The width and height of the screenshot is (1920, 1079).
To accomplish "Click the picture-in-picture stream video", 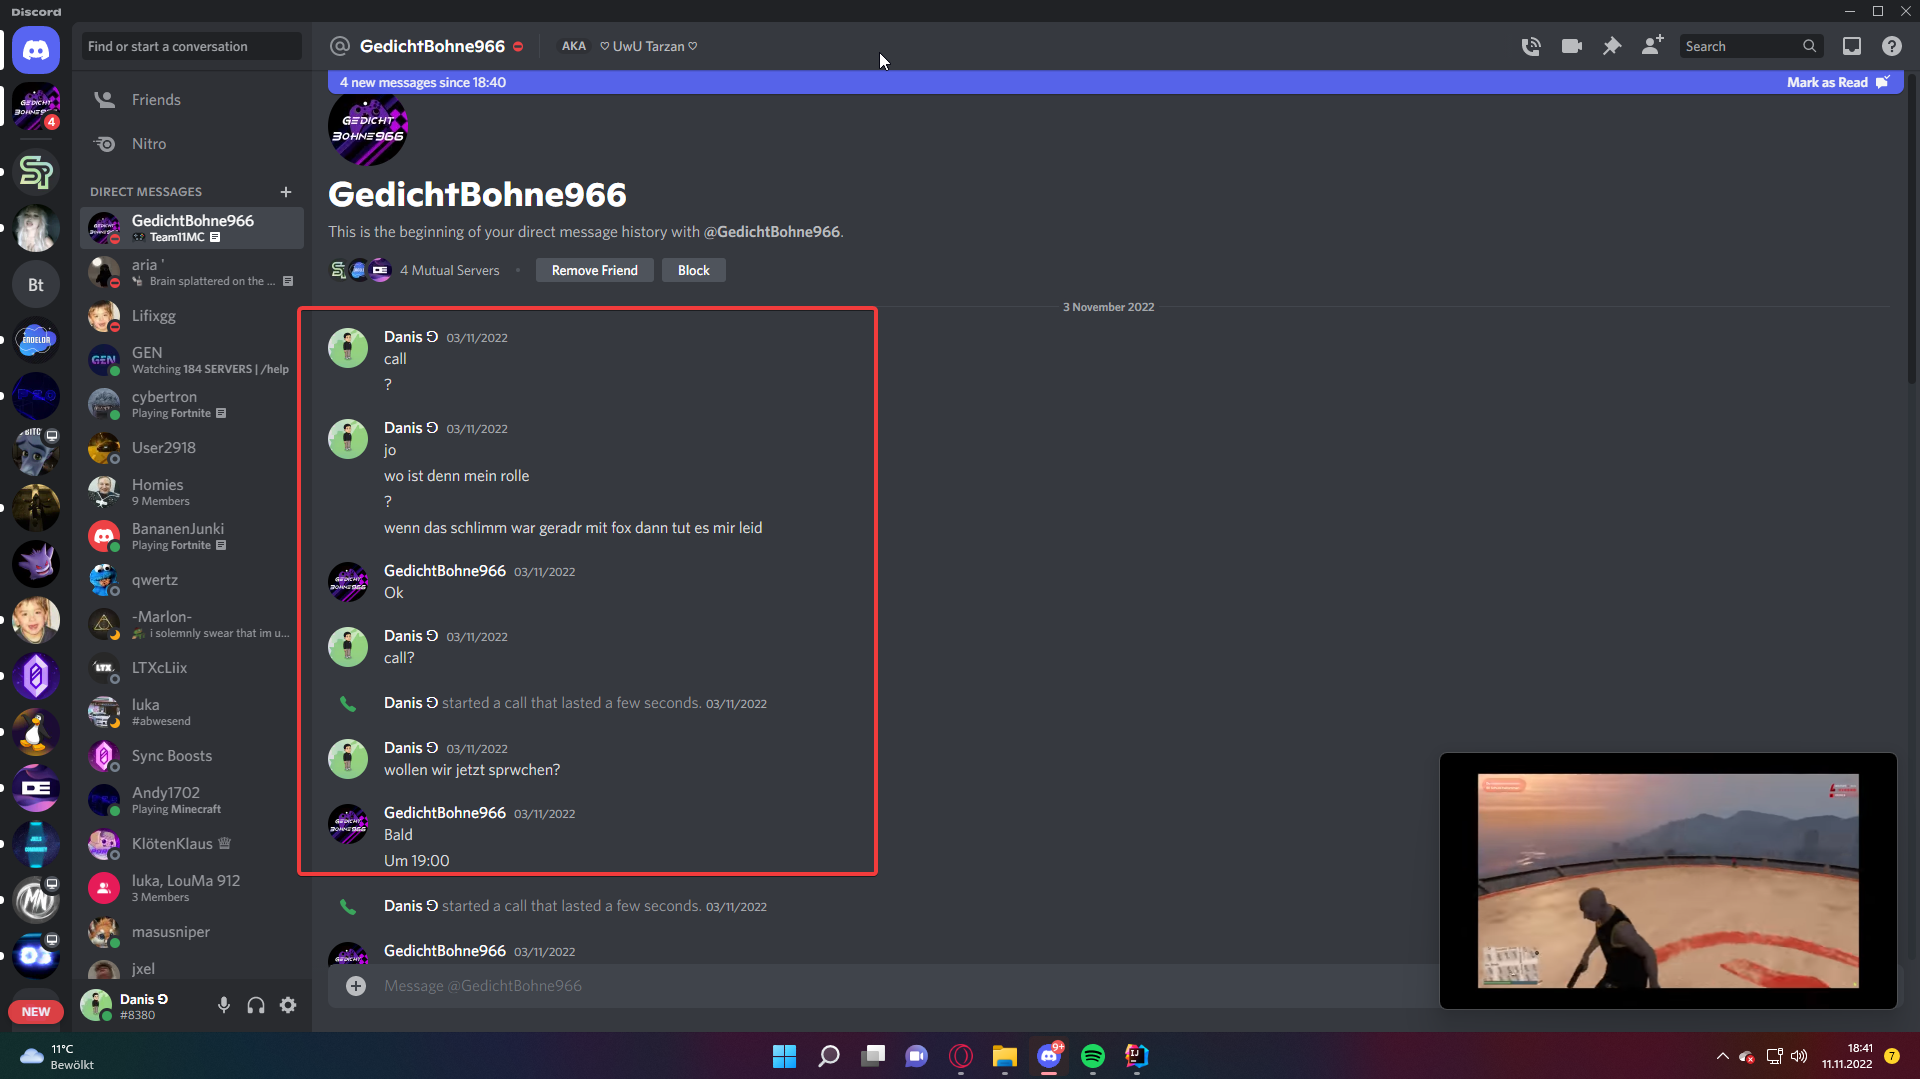I will (x=1667, y=880).
